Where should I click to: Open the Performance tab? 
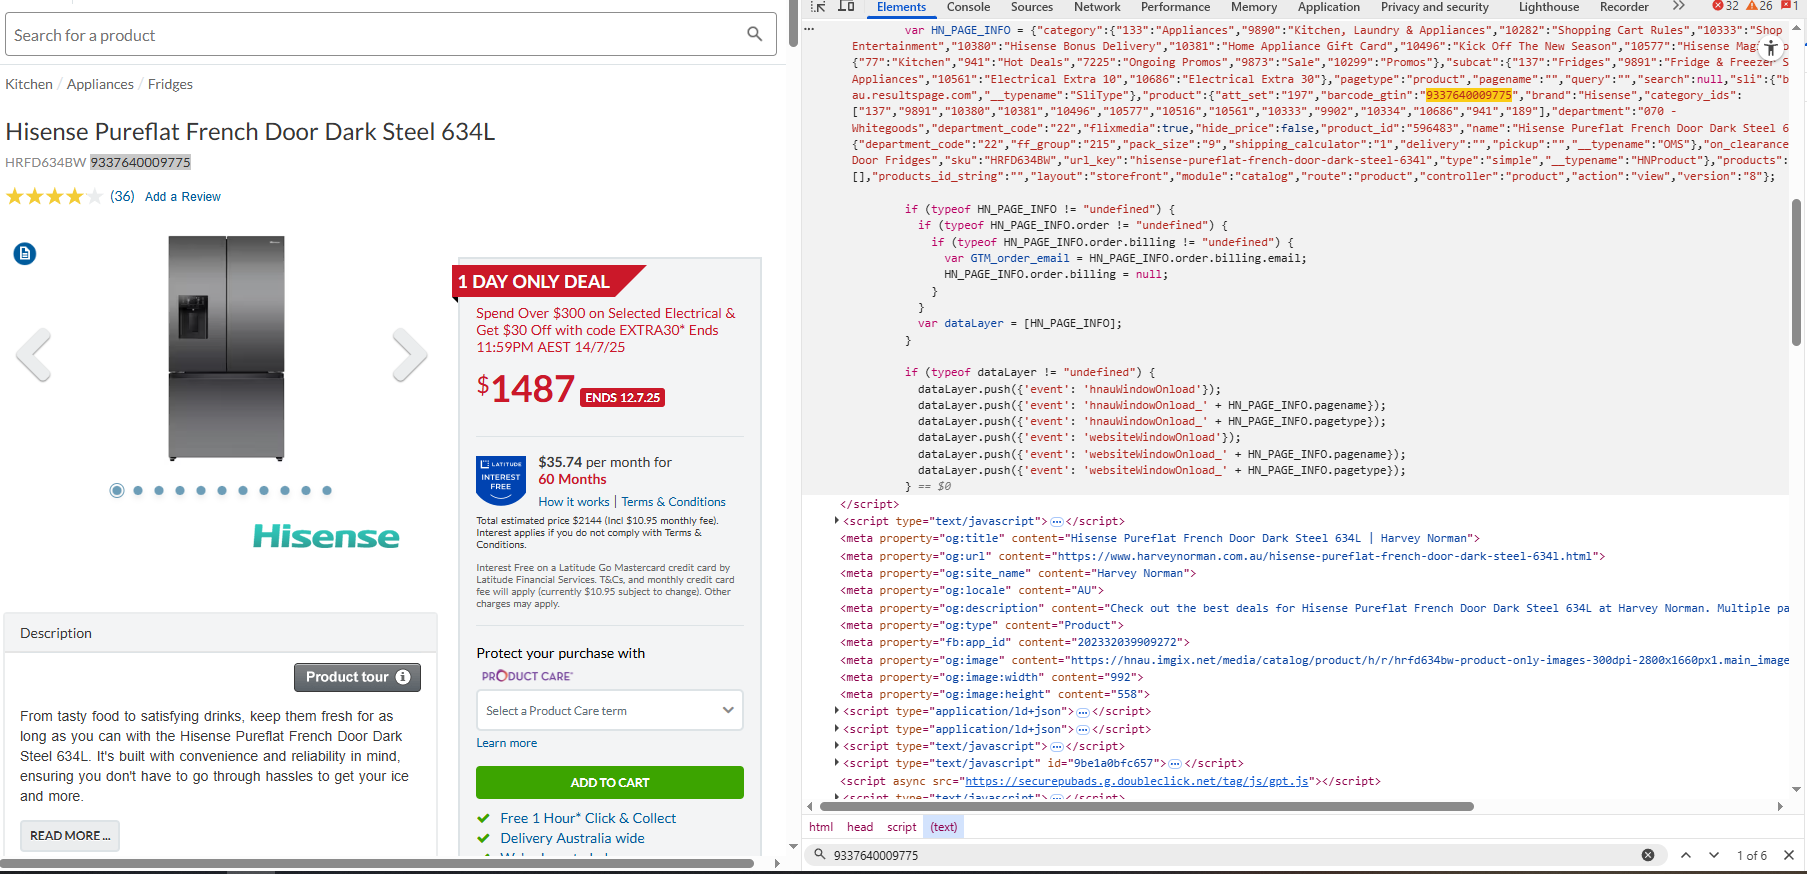click(1175, 7)
